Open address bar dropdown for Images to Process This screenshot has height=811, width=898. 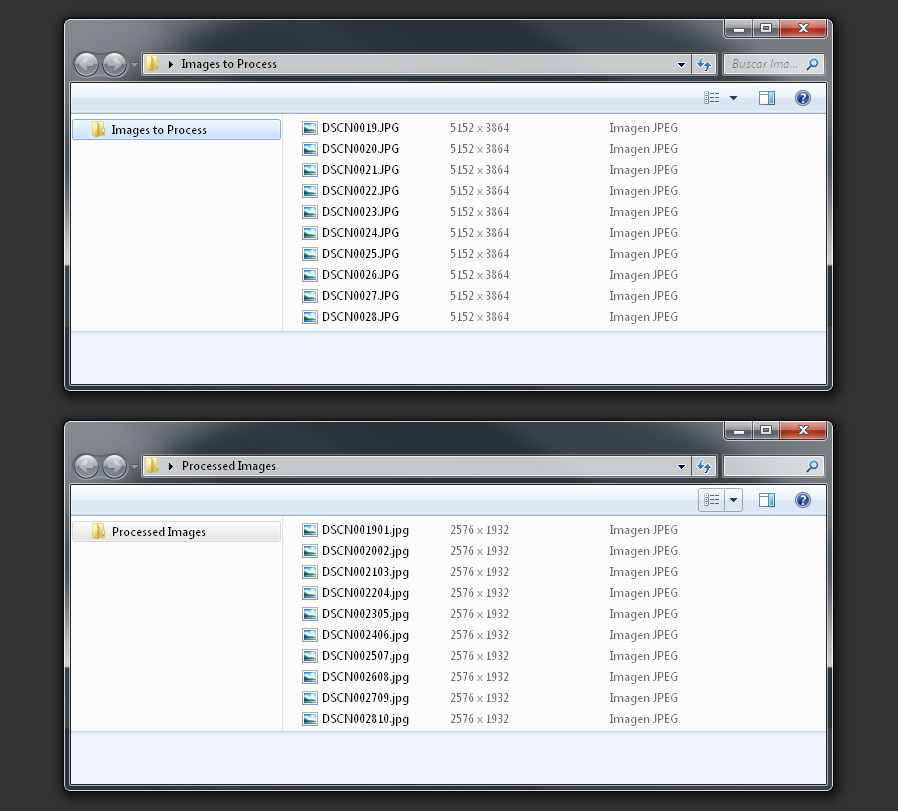(x=682, y=64)
